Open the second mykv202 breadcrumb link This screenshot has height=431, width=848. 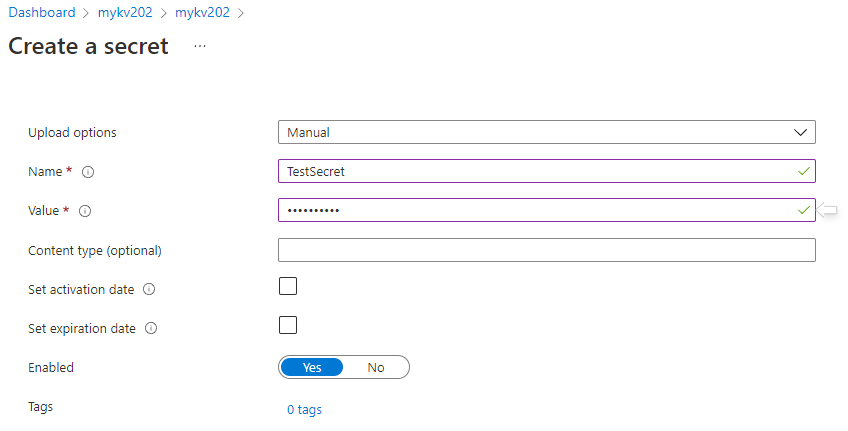pyautogui.click(x=202, y=12)
